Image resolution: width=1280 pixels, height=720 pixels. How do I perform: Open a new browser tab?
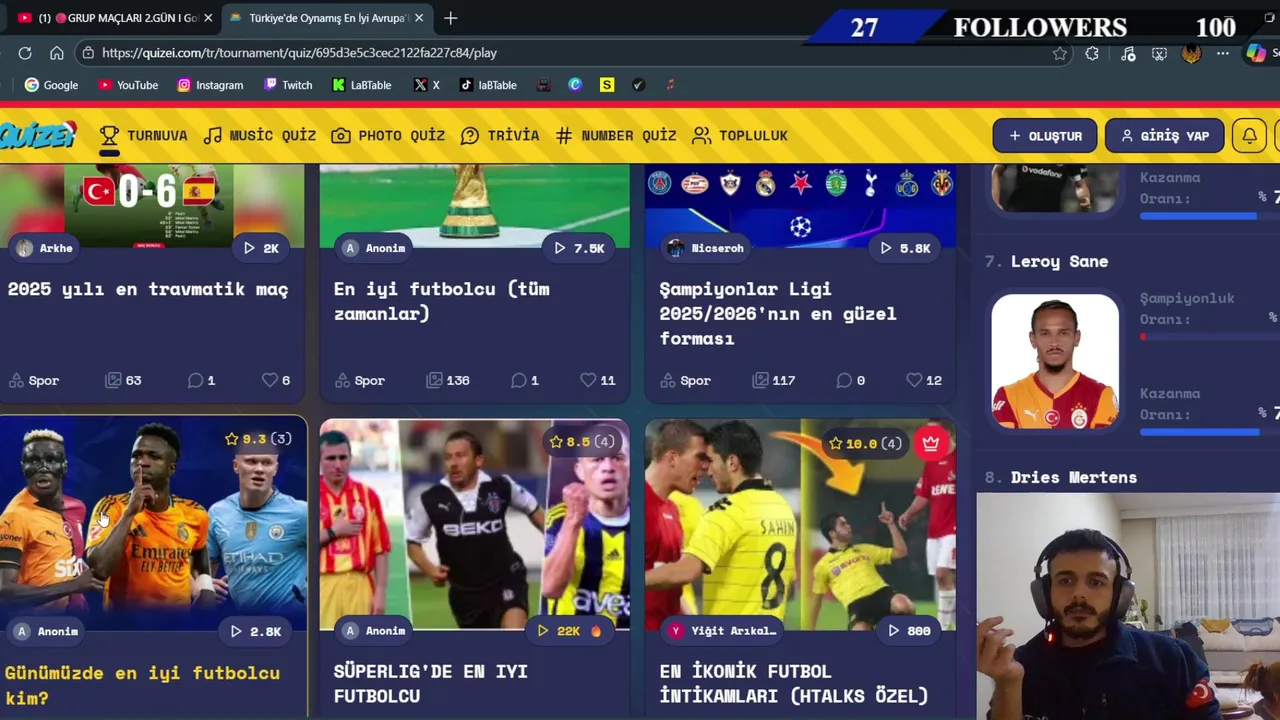(451, 18)
